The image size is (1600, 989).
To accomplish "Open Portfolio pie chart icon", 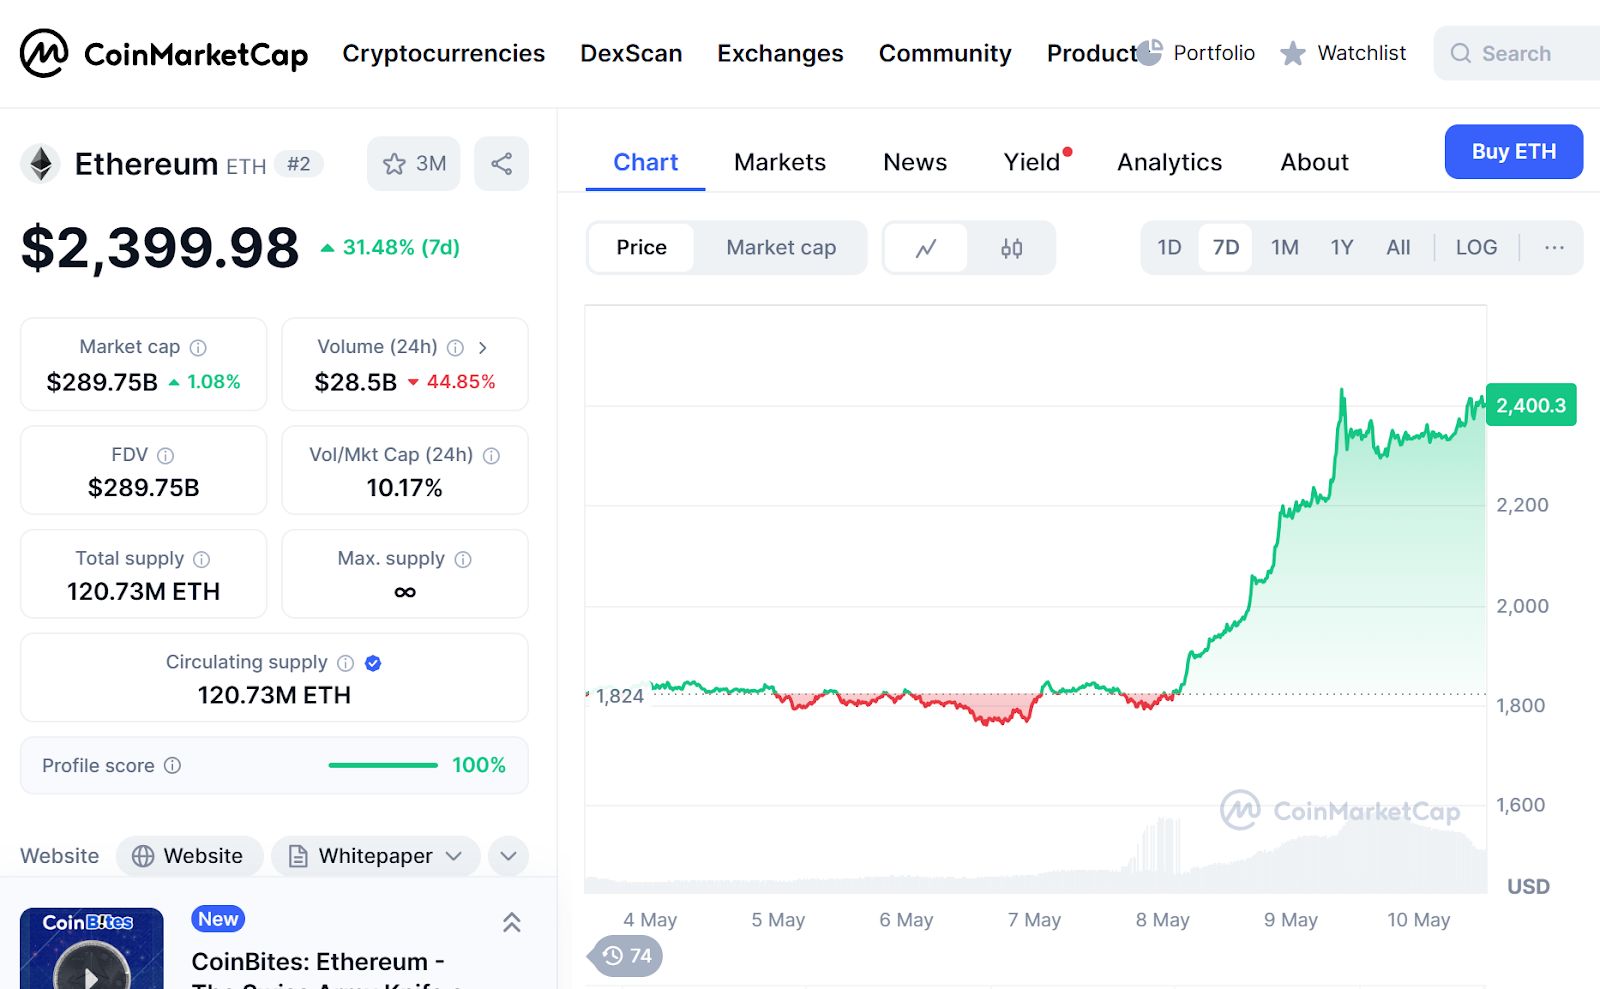I will [1150, 53].
